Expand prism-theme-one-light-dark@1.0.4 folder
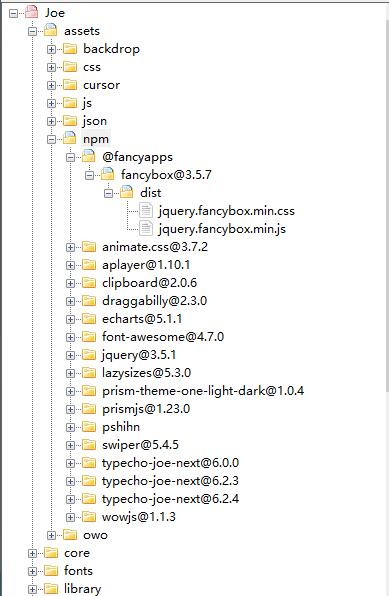 tap(70, 392)
